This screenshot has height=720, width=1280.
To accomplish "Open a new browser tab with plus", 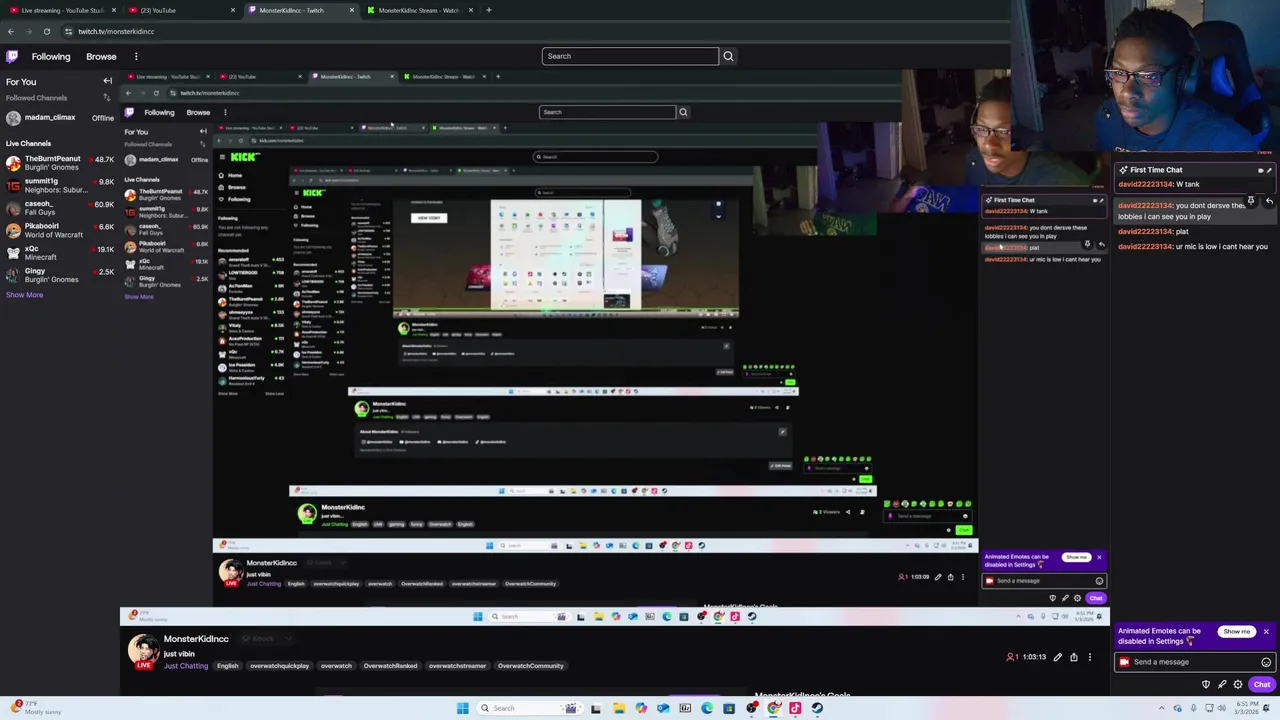I will 488,10.
